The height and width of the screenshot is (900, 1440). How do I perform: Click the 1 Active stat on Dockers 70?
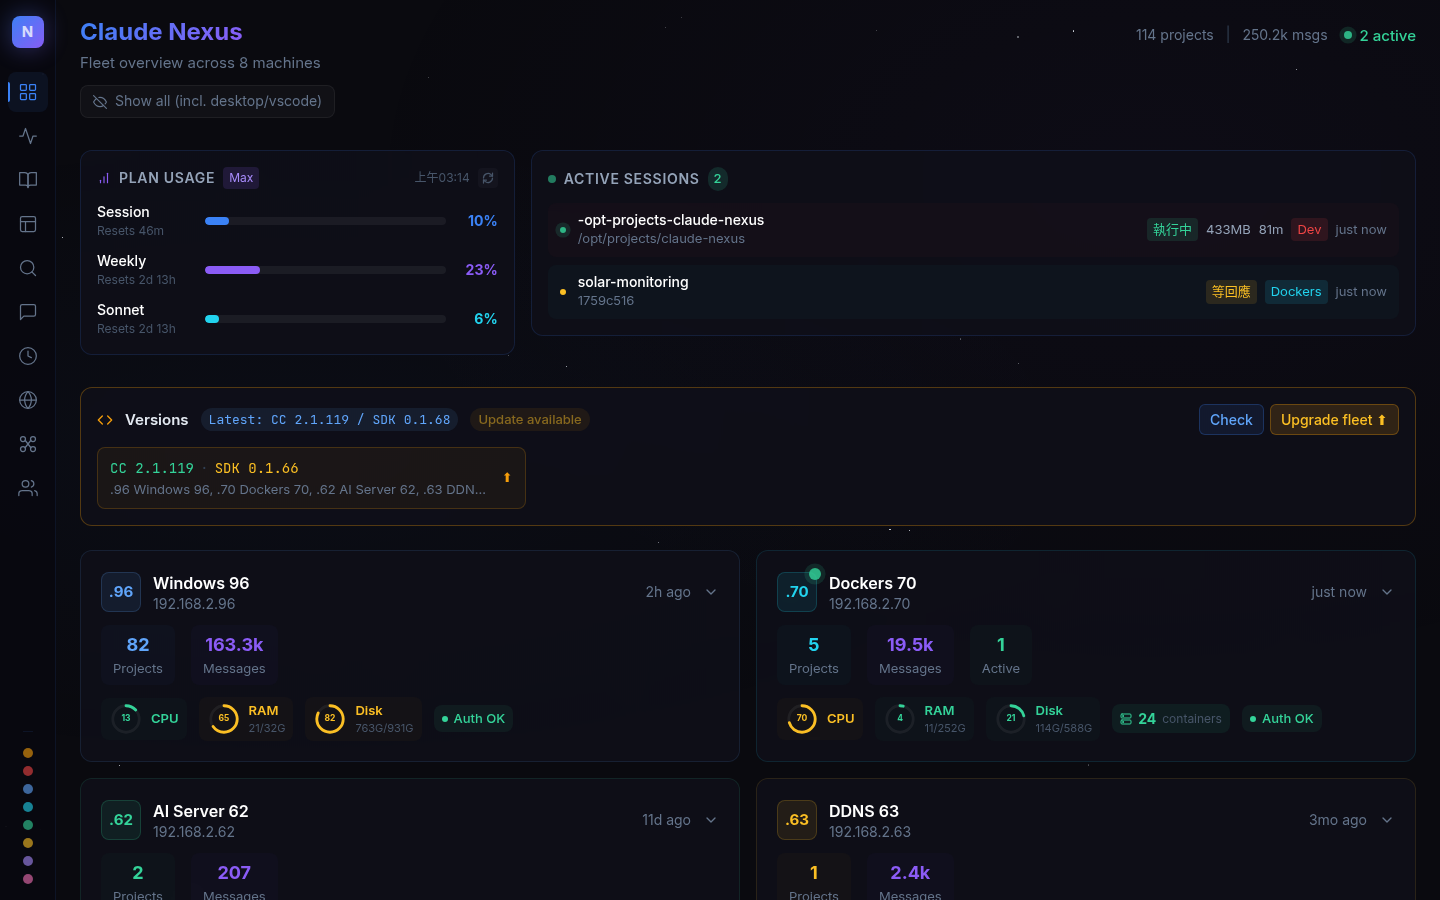click(1001, 655)
